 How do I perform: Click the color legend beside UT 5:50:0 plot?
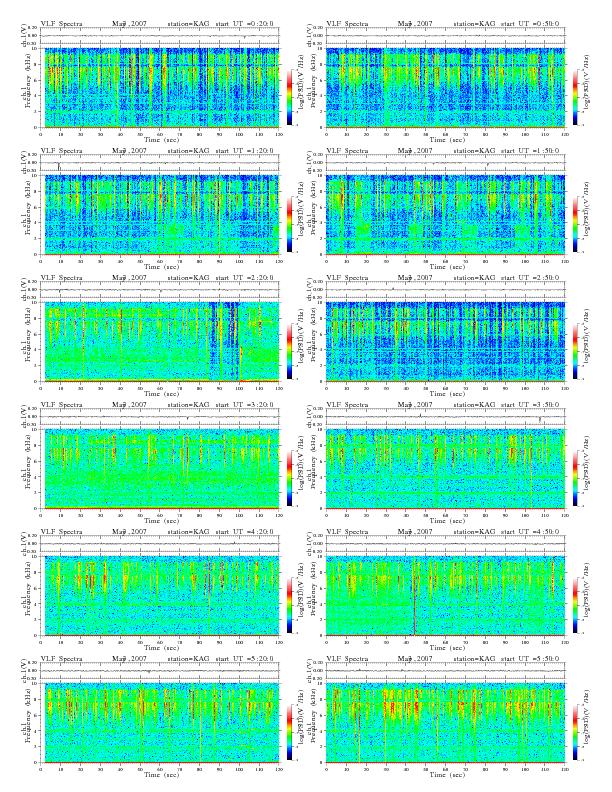click(576, 732)
